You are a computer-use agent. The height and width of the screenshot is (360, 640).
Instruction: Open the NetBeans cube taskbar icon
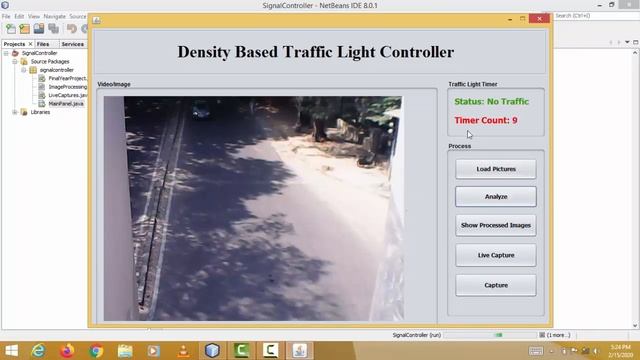(x=212, y=351)
